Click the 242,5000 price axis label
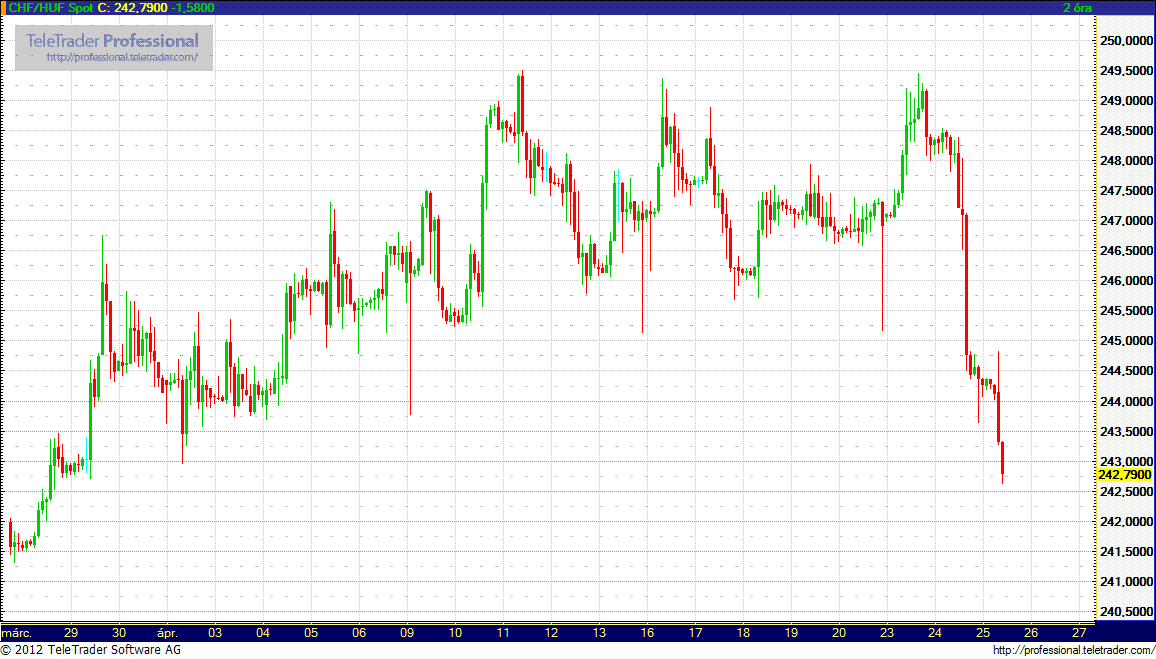This screenshot has height=659, width=1156. pos(1125,492)
